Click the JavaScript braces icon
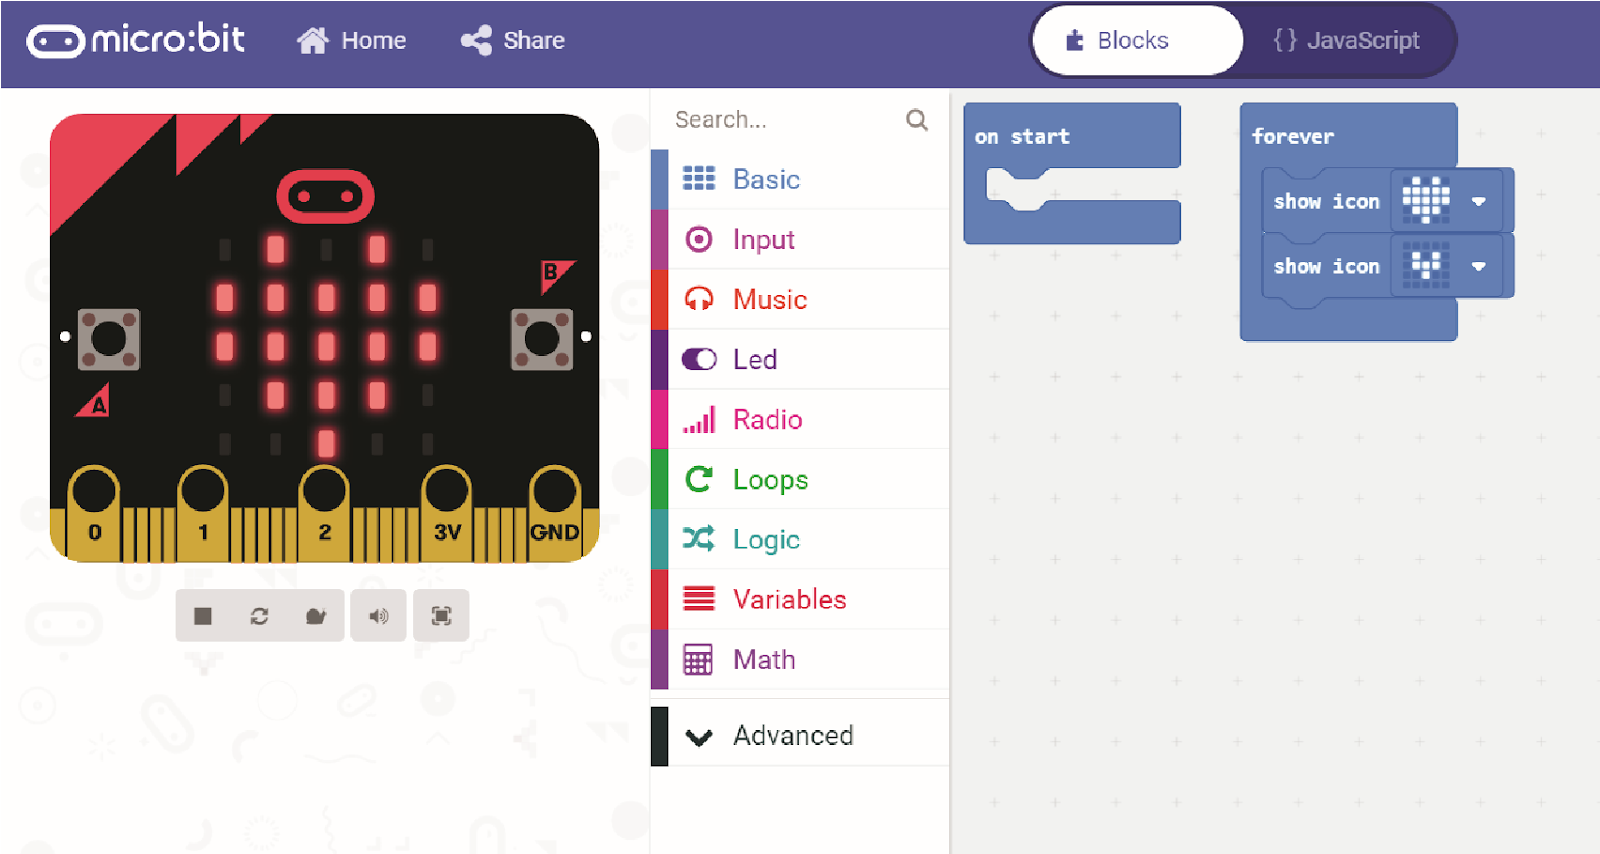Image resolution: width=1600 pixels, height=854 pixels. tap(1285, 40)
